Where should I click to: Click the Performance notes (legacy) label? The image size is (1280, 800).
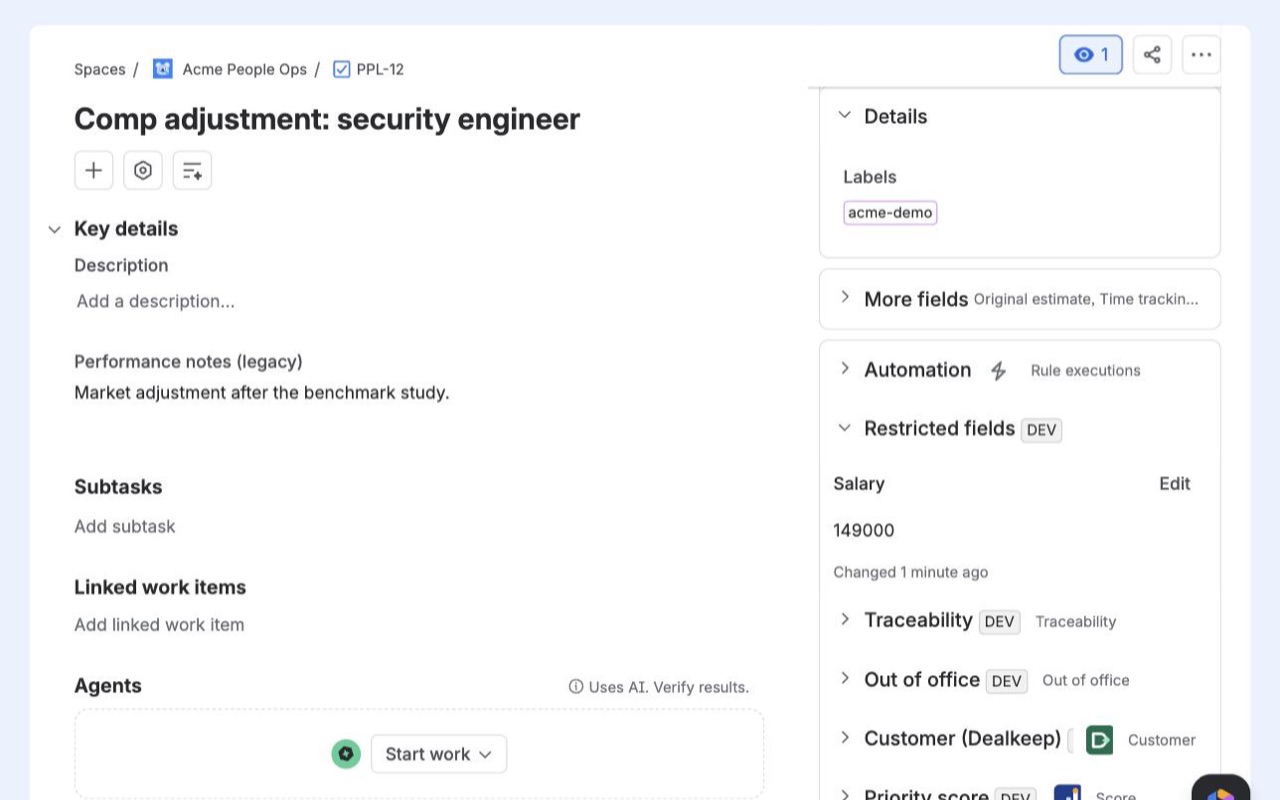pos(188,361)
